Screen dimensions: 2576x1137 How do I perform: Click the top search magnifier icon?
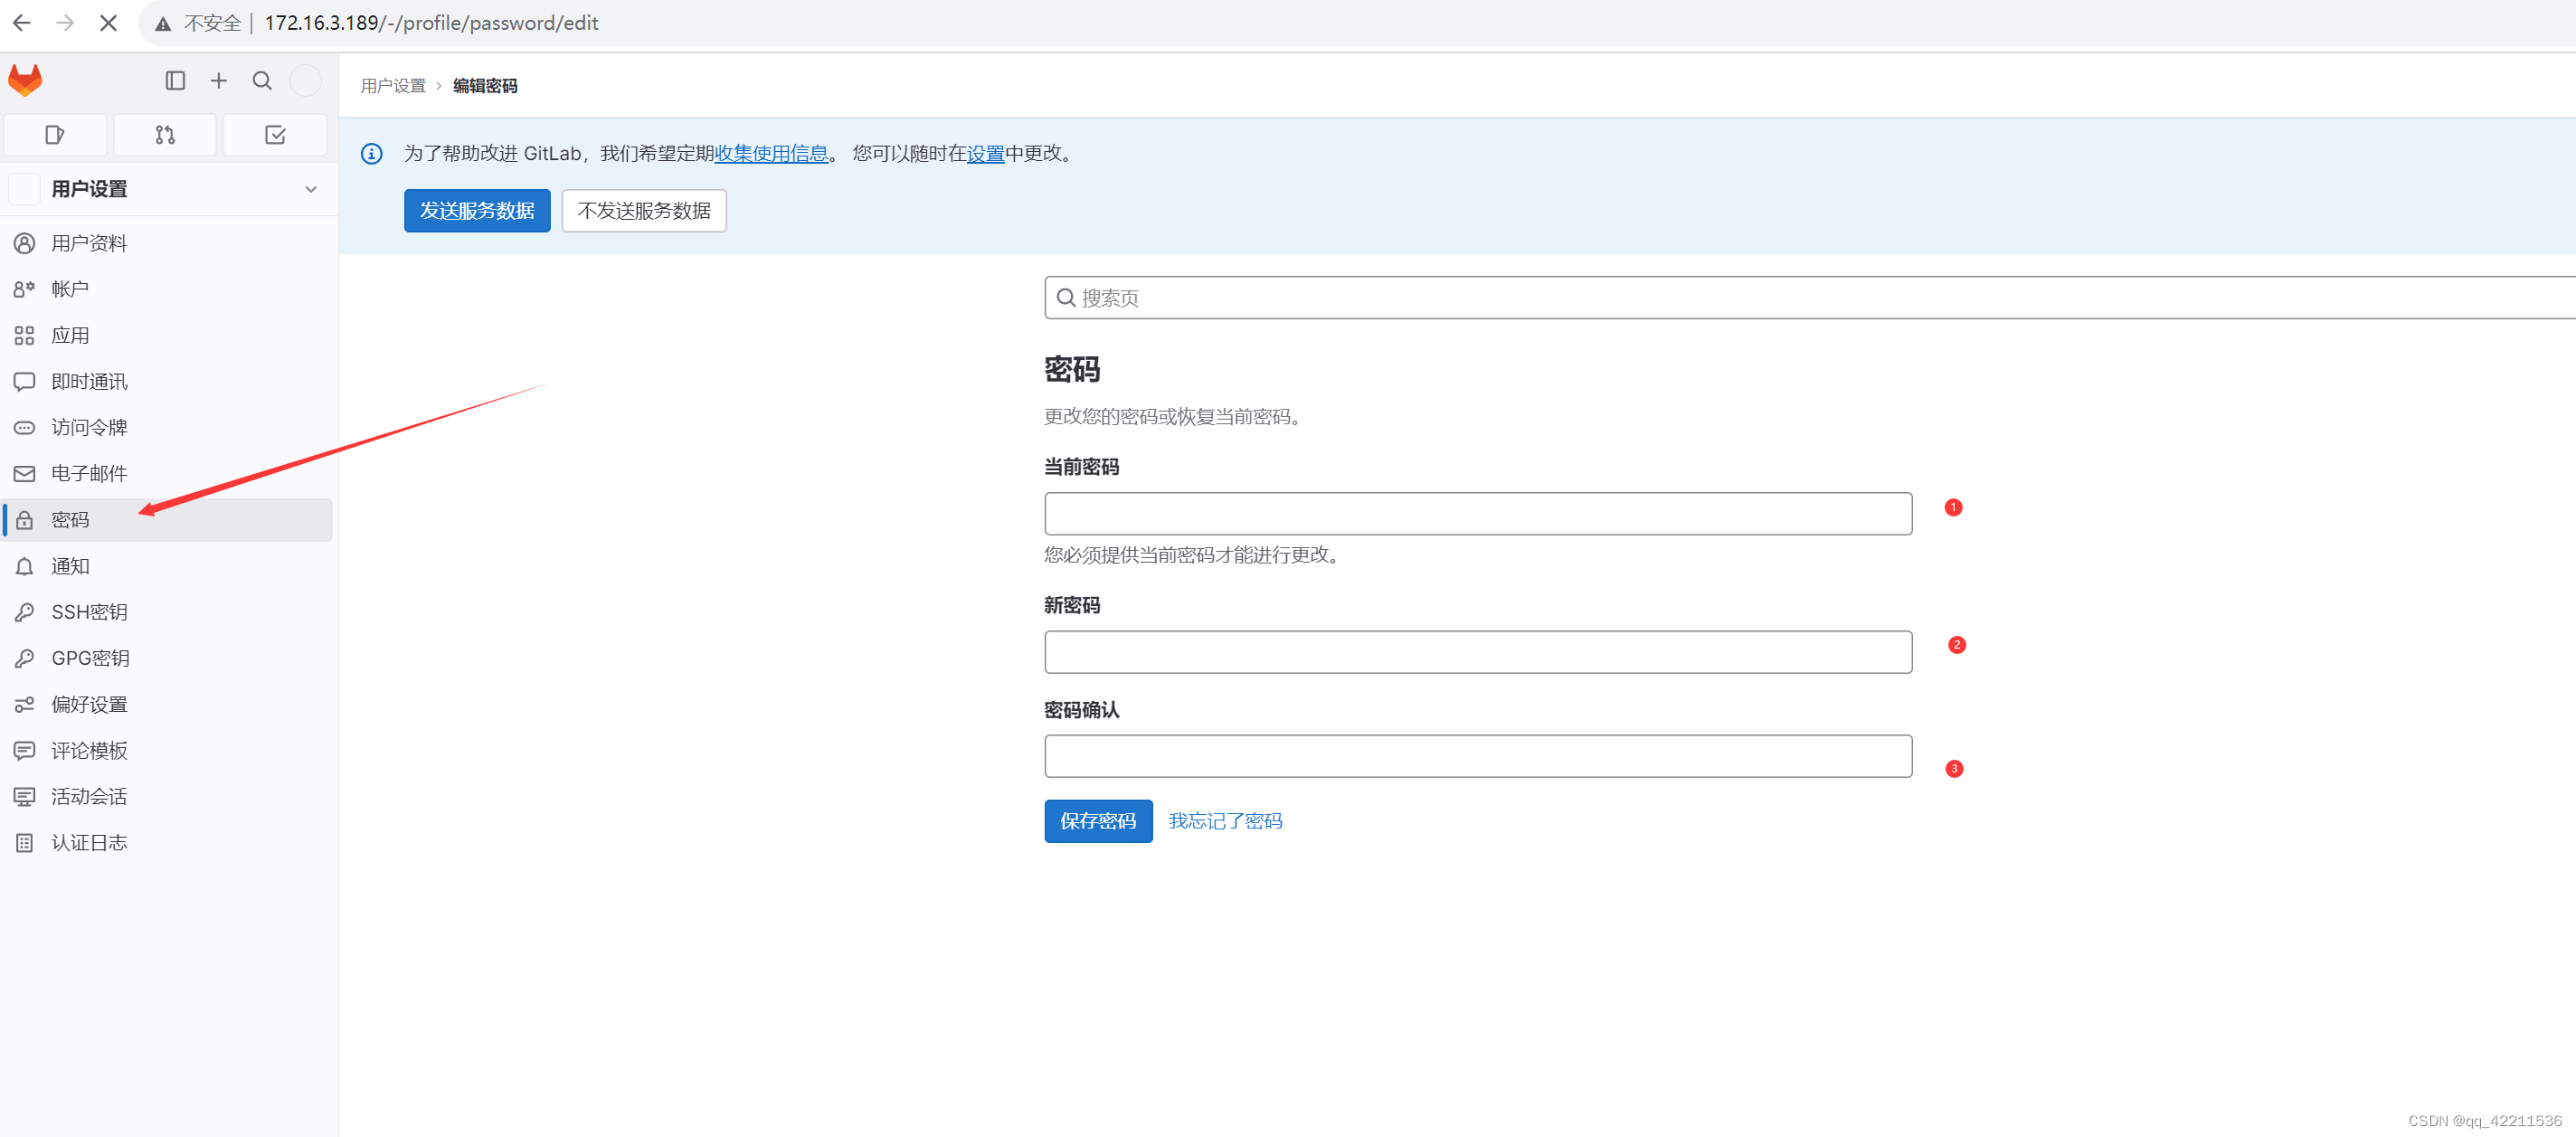[262, 80]
